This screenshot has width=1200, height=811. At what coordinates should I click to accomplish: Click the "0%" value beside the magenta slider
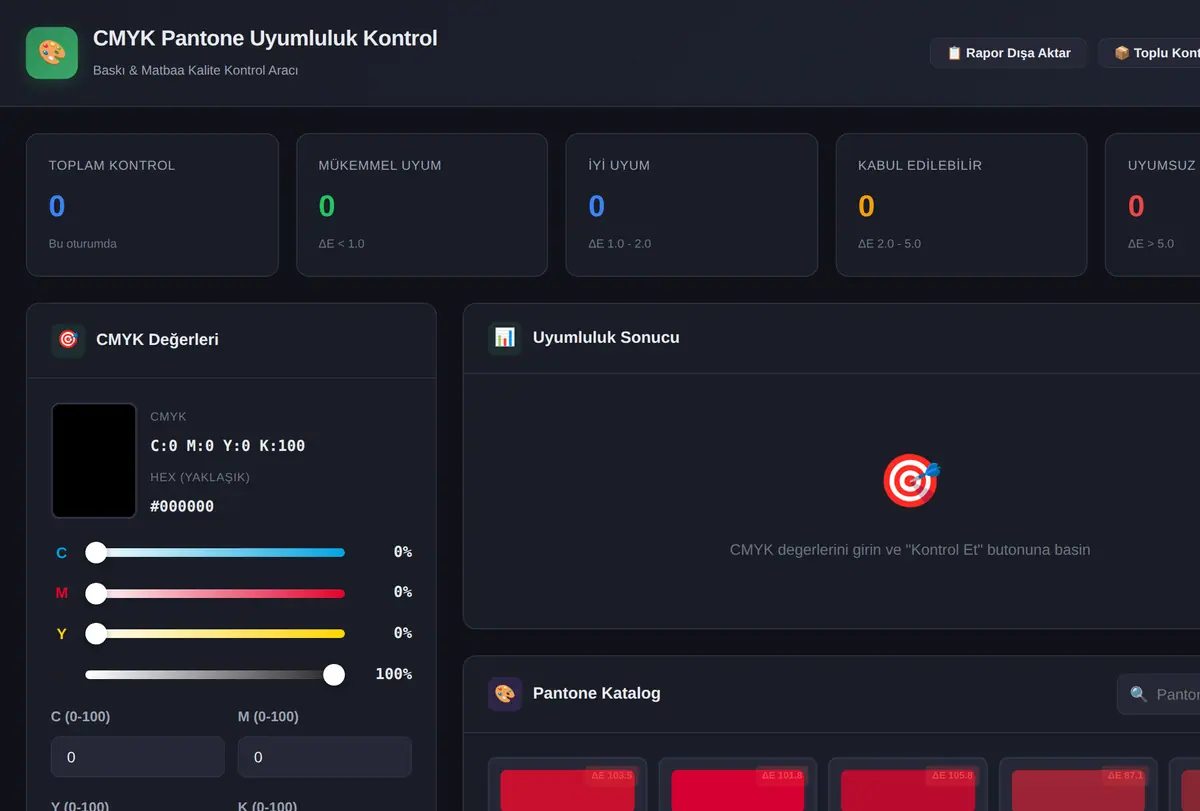402,592
